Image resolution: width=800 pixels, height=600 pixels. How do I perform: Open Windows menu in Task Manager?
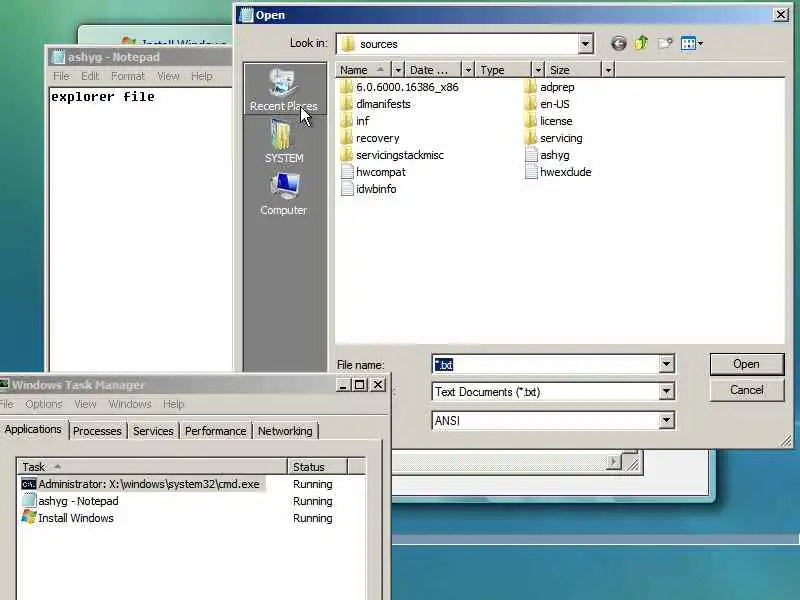coord(130,404)
